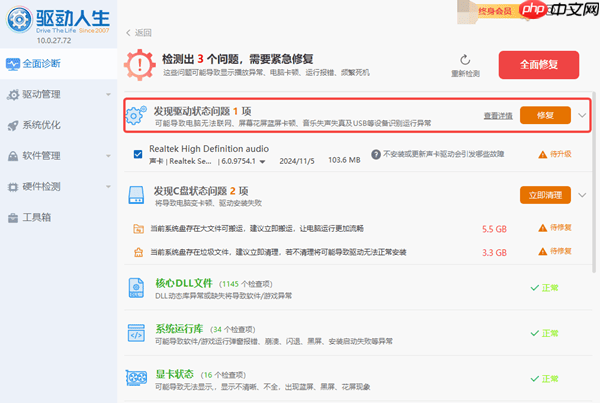The height and width of the screenshot is (403, 600).
Task: Click the 终身会员 membership badge
Action: click(495, 11)
